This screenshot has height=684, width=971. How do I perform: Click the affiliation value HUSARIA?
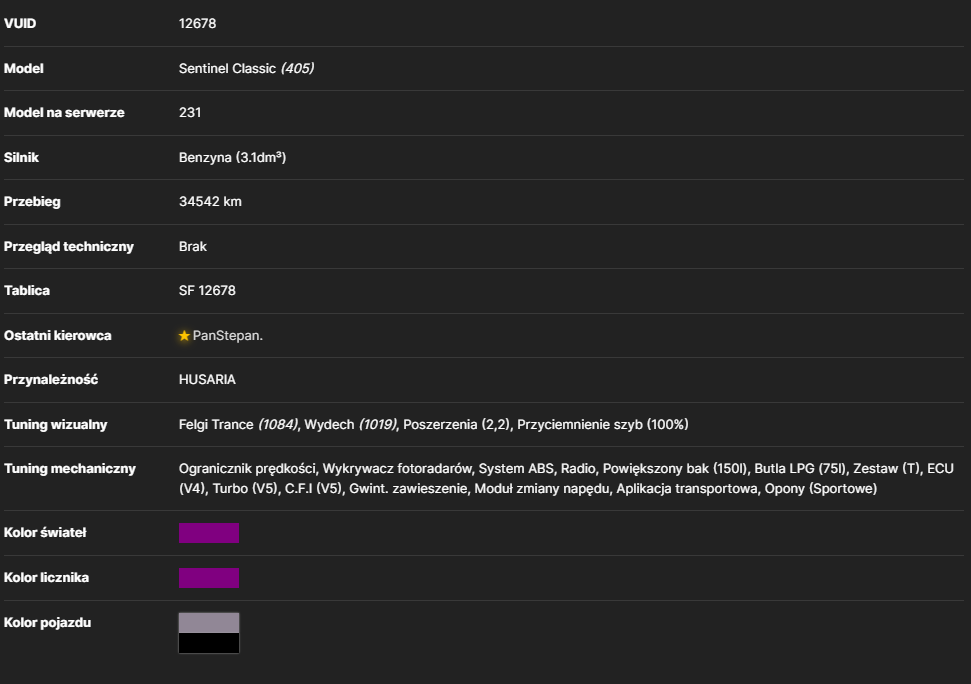pyautogui.click(x=207, y=379)
